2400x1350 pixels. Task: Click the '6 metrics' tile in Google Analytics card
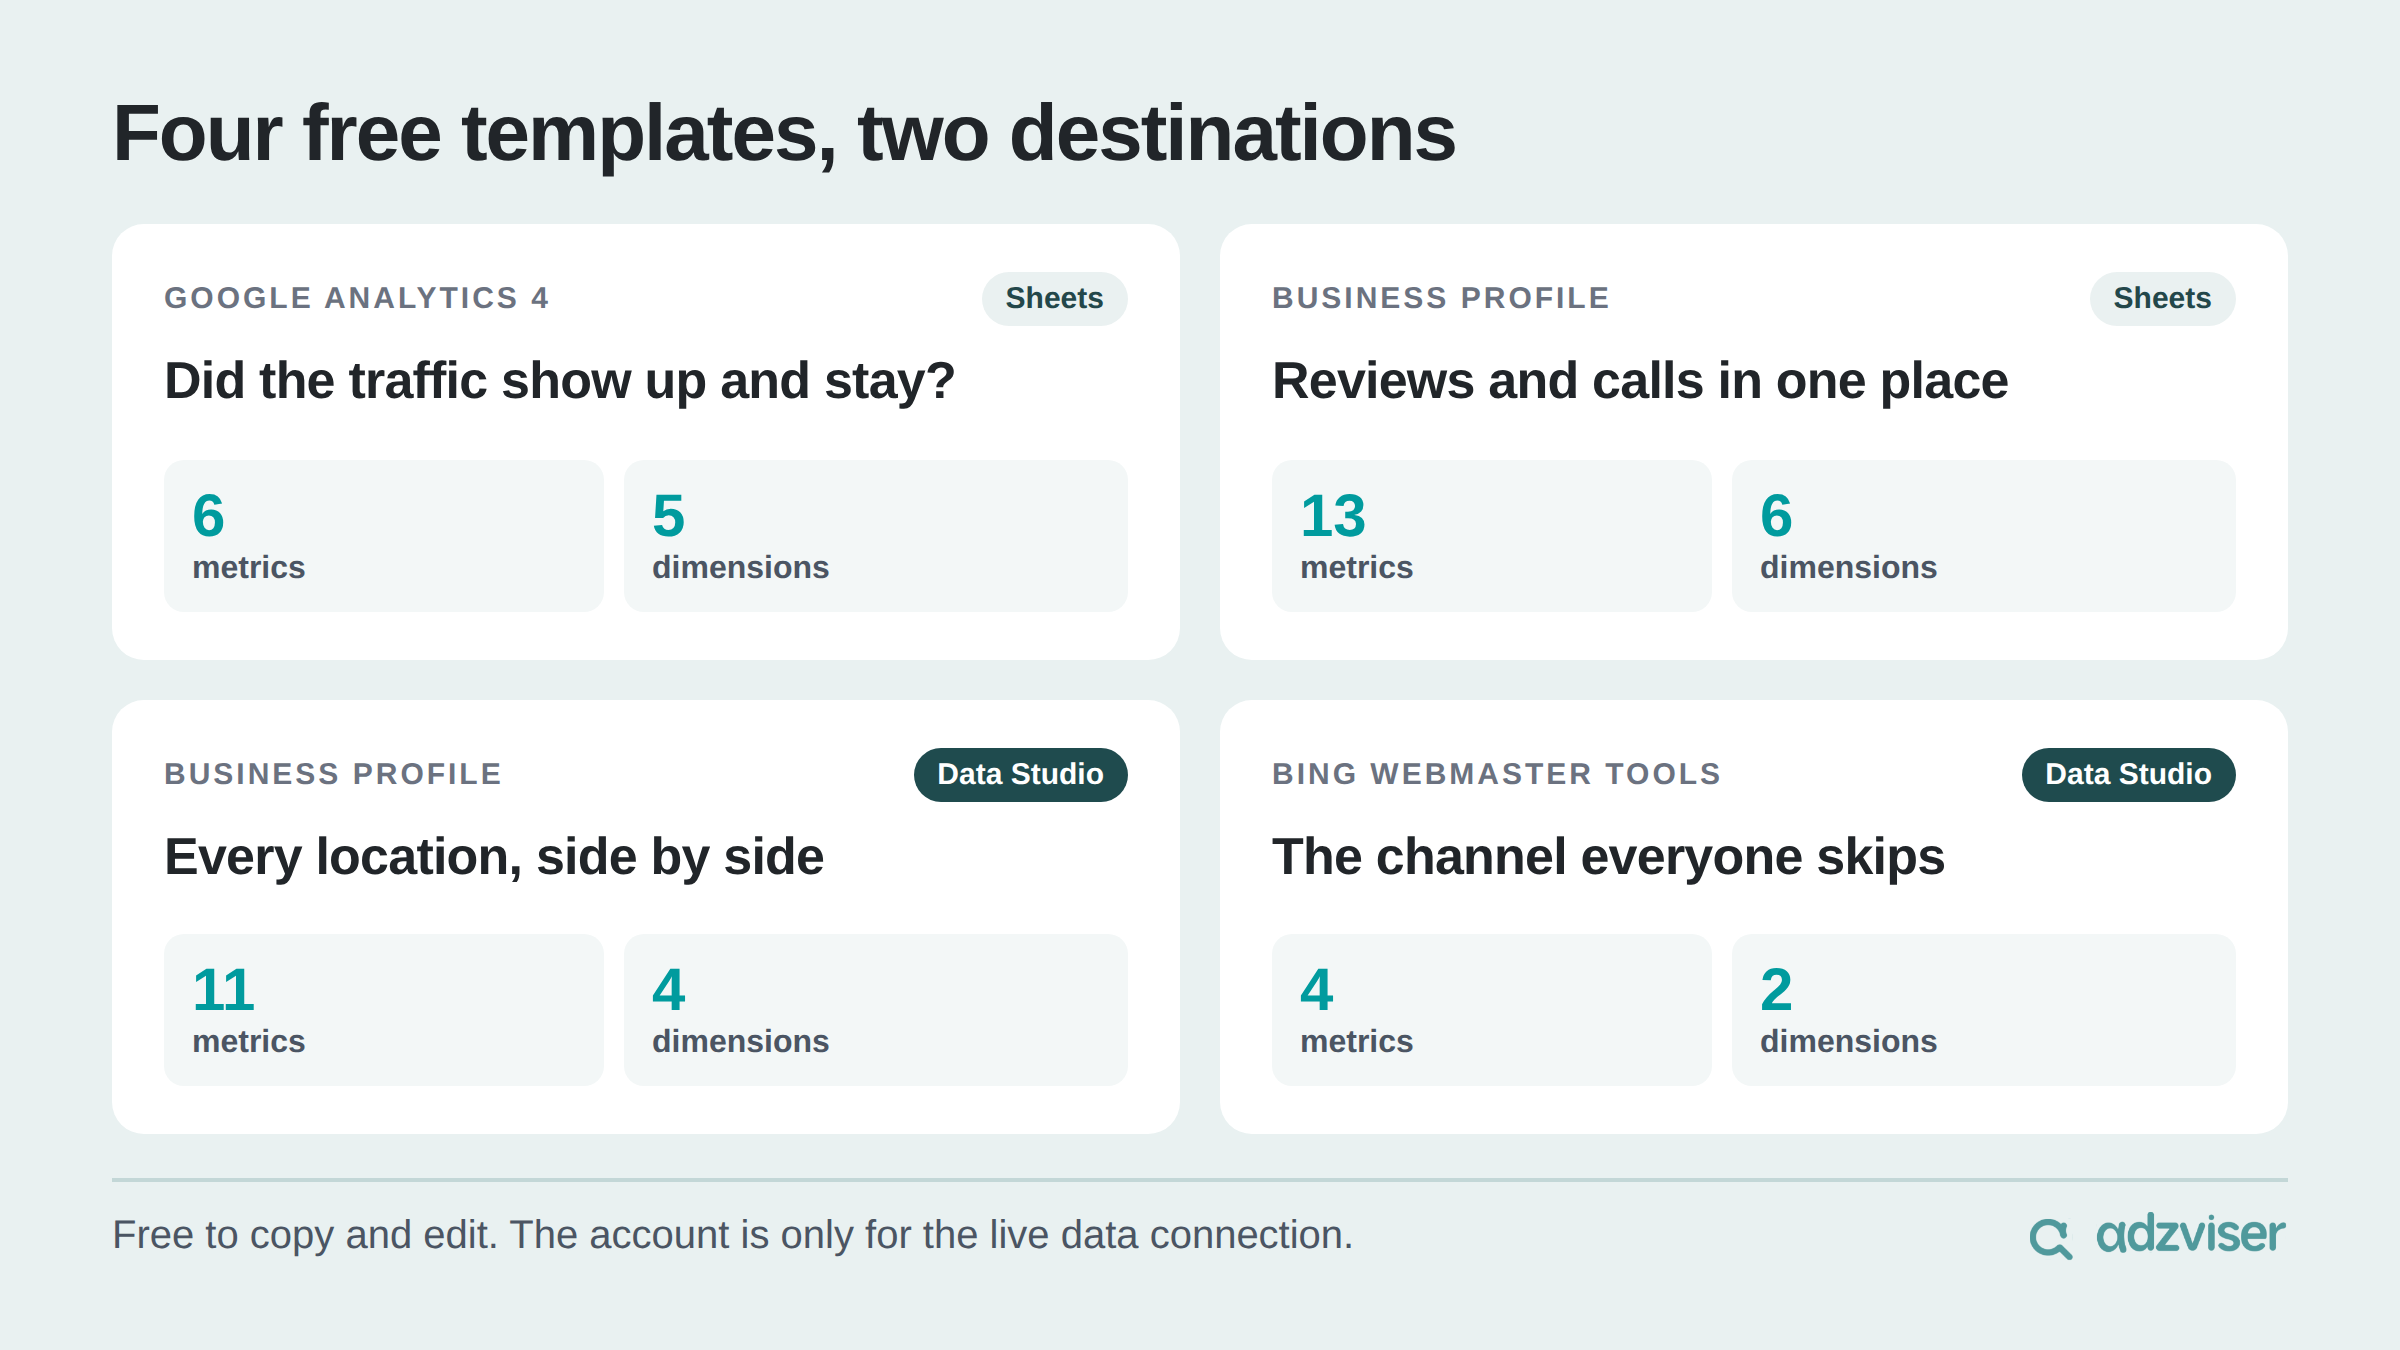[x=384, y=536]
